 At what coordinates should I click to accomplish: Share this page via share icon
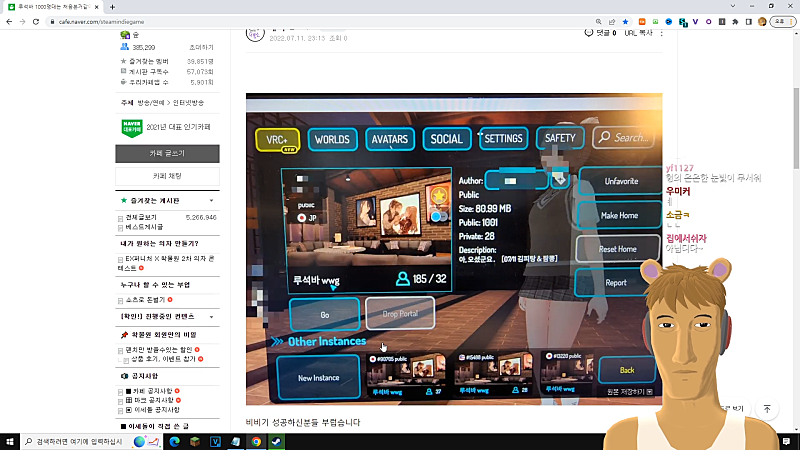click(x=612, y=22)
